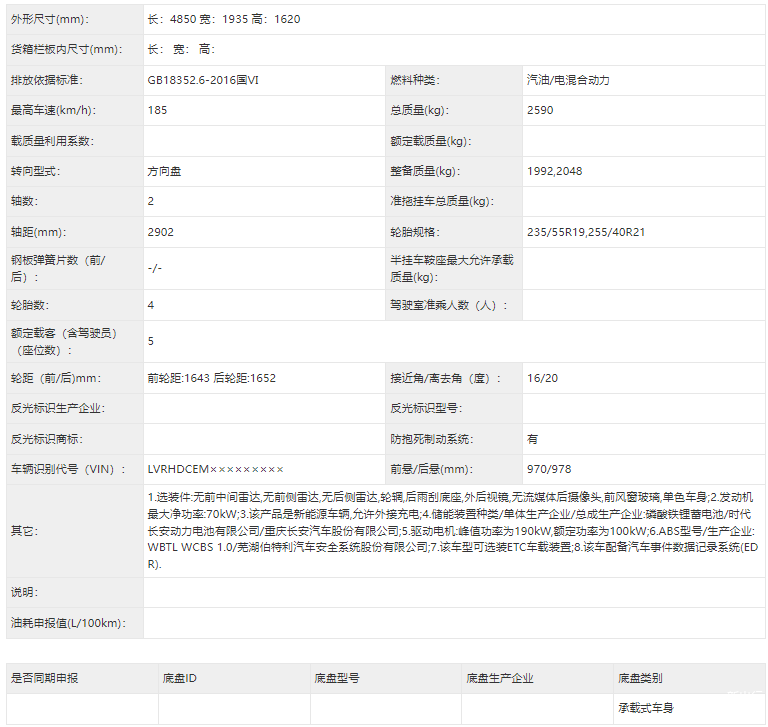This screenshot has width=768, height=727.
Task: Click the 油耗申报值(L/100km) label cell
Action: [x=66, y=623]
